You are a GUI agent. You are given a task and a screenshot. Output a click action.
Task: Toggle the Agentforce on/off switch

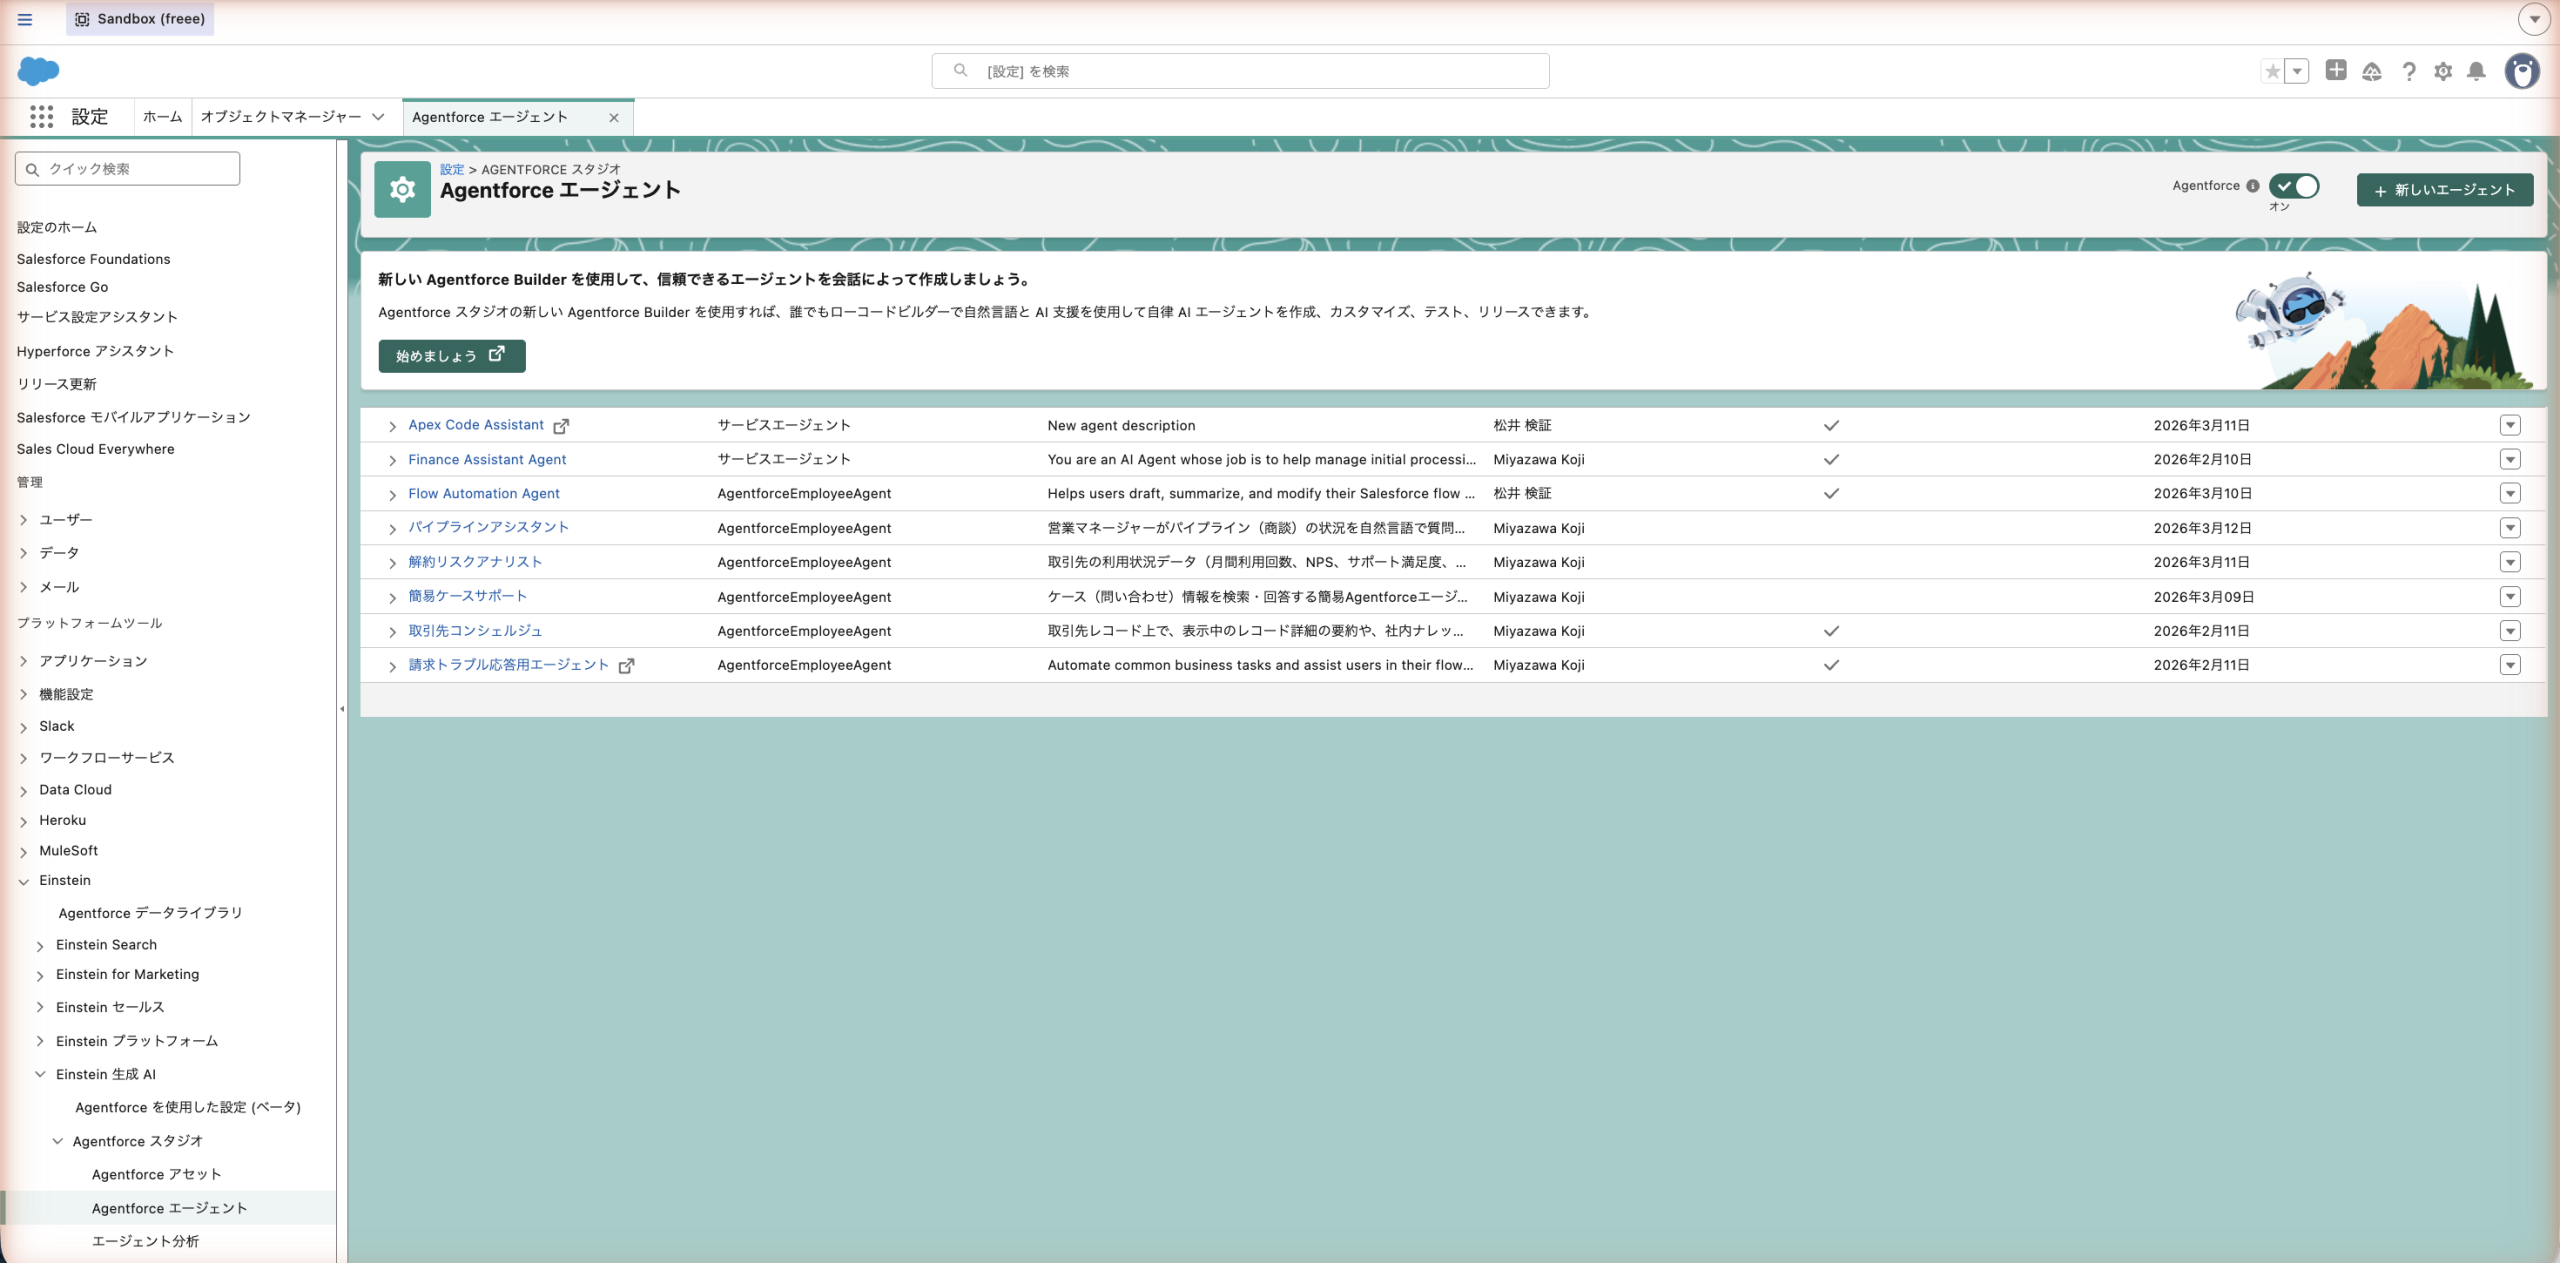tap(2294, 186)
